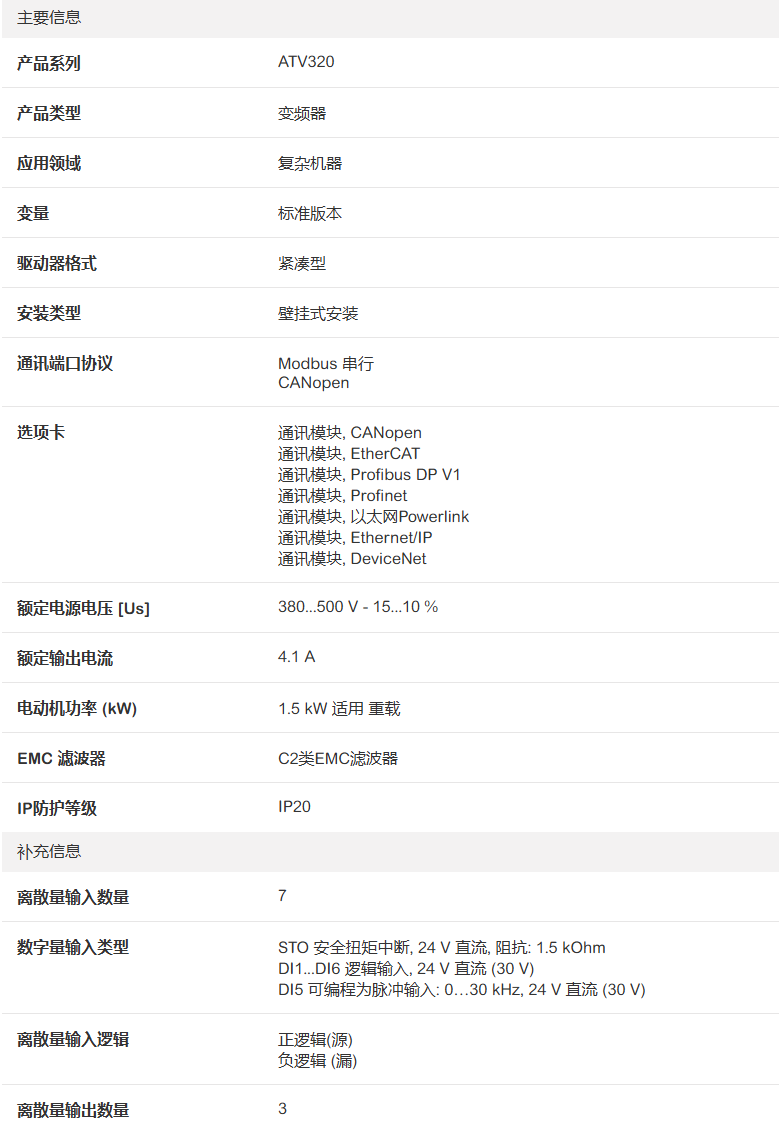Viewport: 779px width, 1132px height.
Task: Click the 通讯模块, DeviceNet entry
Action: click(352, 559)
